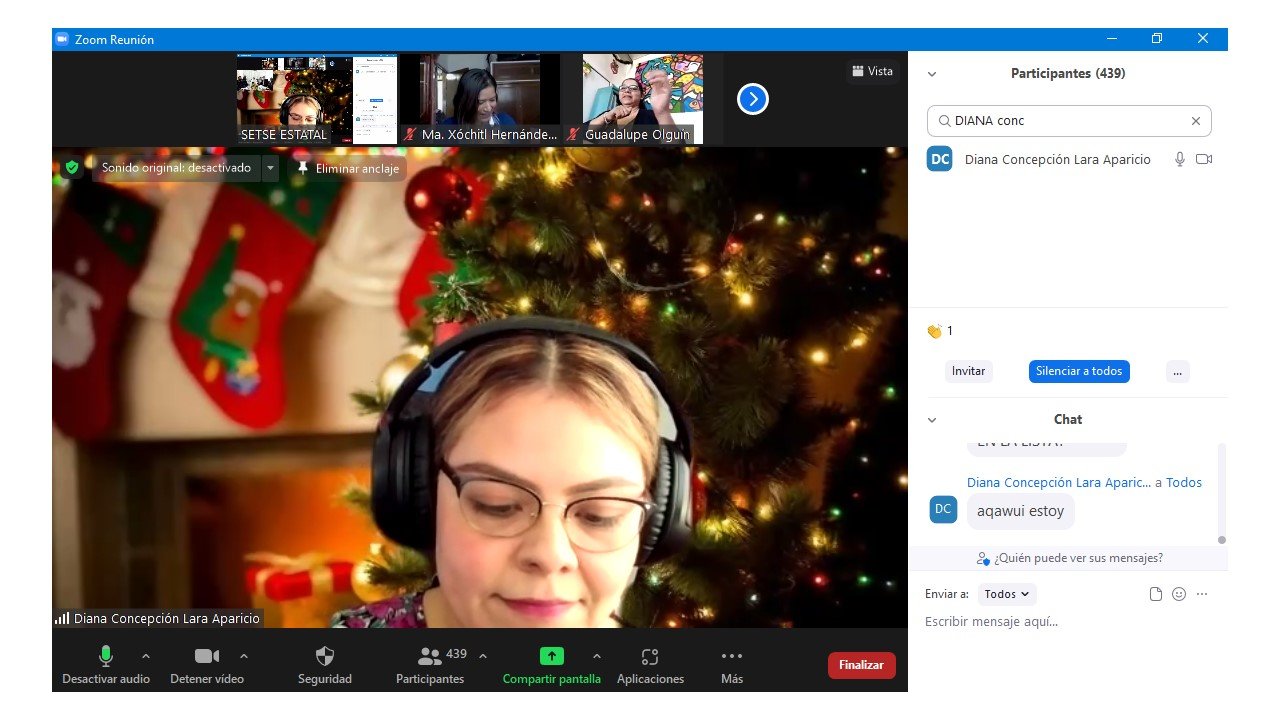
Task: Click the file attachment icon in chat
Action: click(1156, 594)
